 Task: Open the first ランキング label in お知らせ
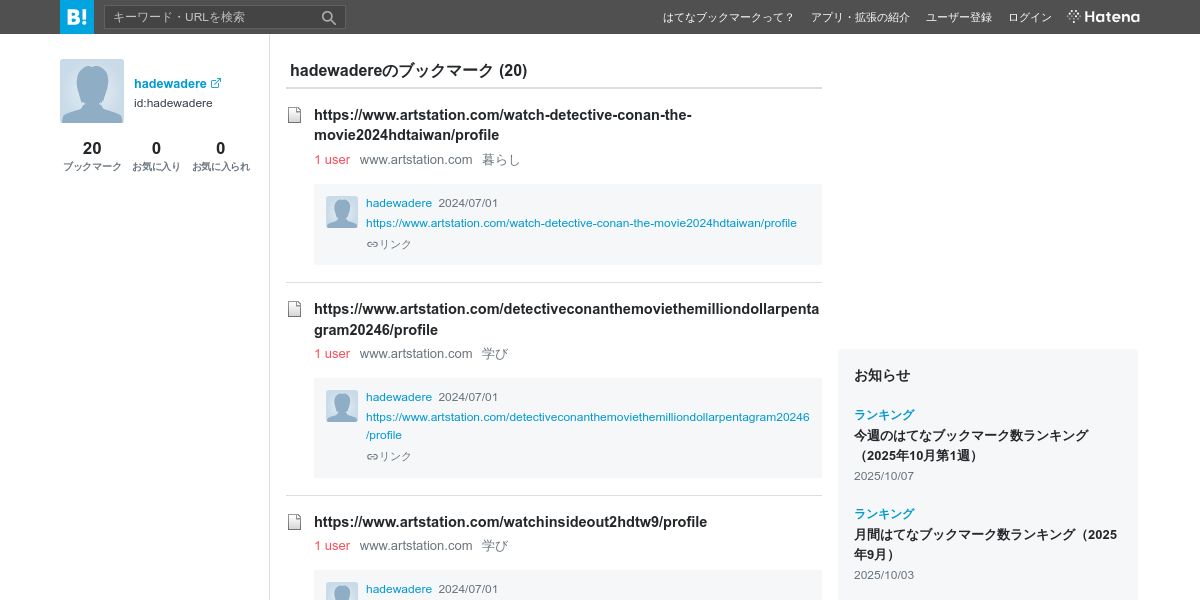point(884,414)
